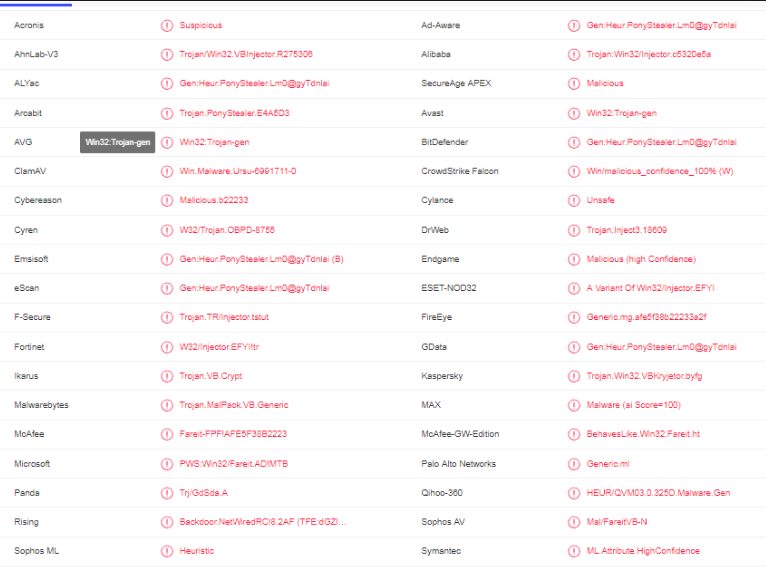Click the alert icon in the Cyren row

point(167,230)
